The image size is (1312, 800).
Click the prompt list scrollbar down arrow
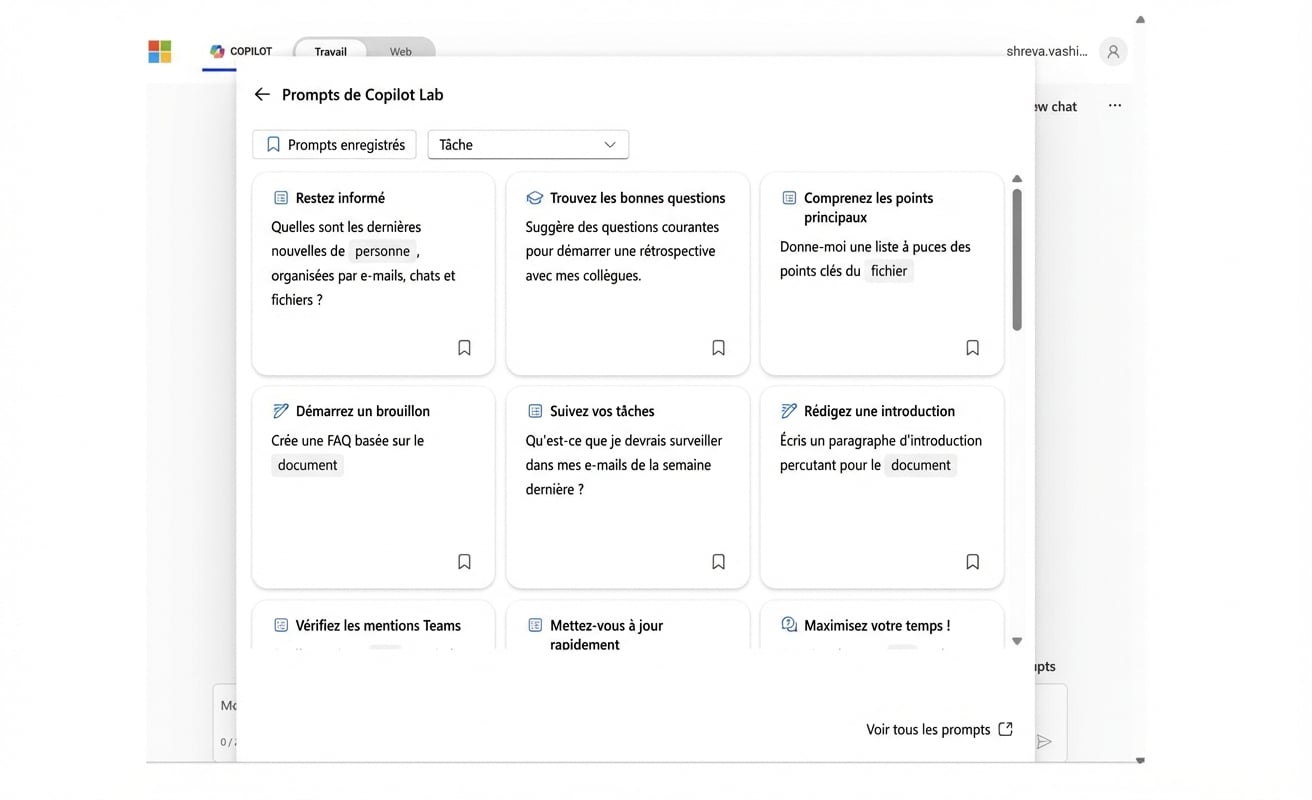pos(1017,641)
